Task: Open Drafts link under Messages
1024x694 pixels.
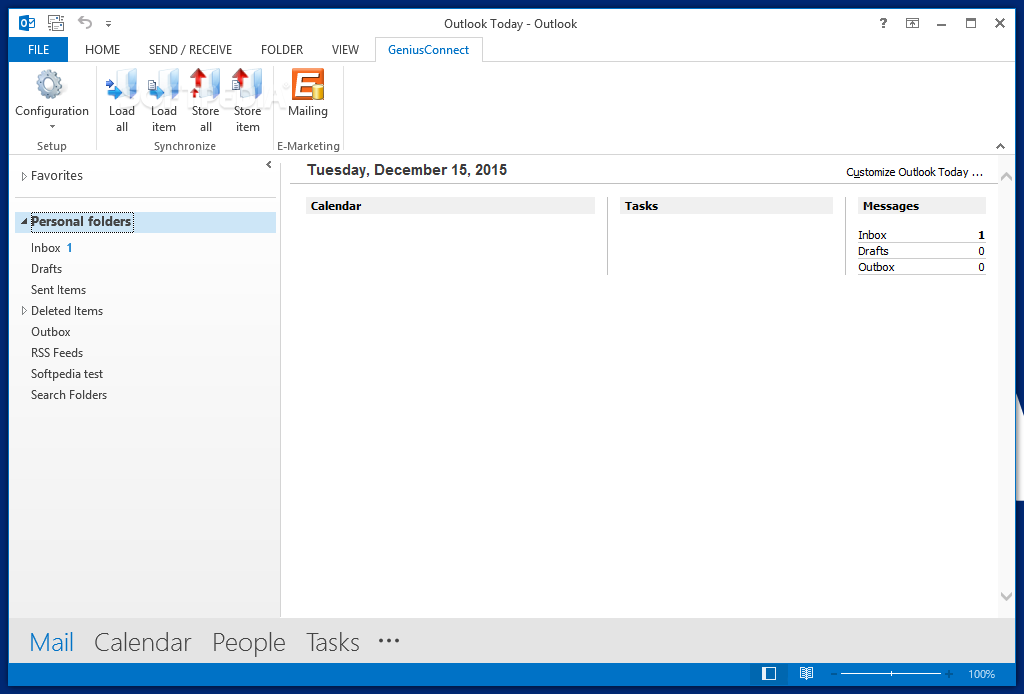Action: [x=873, y=251]
